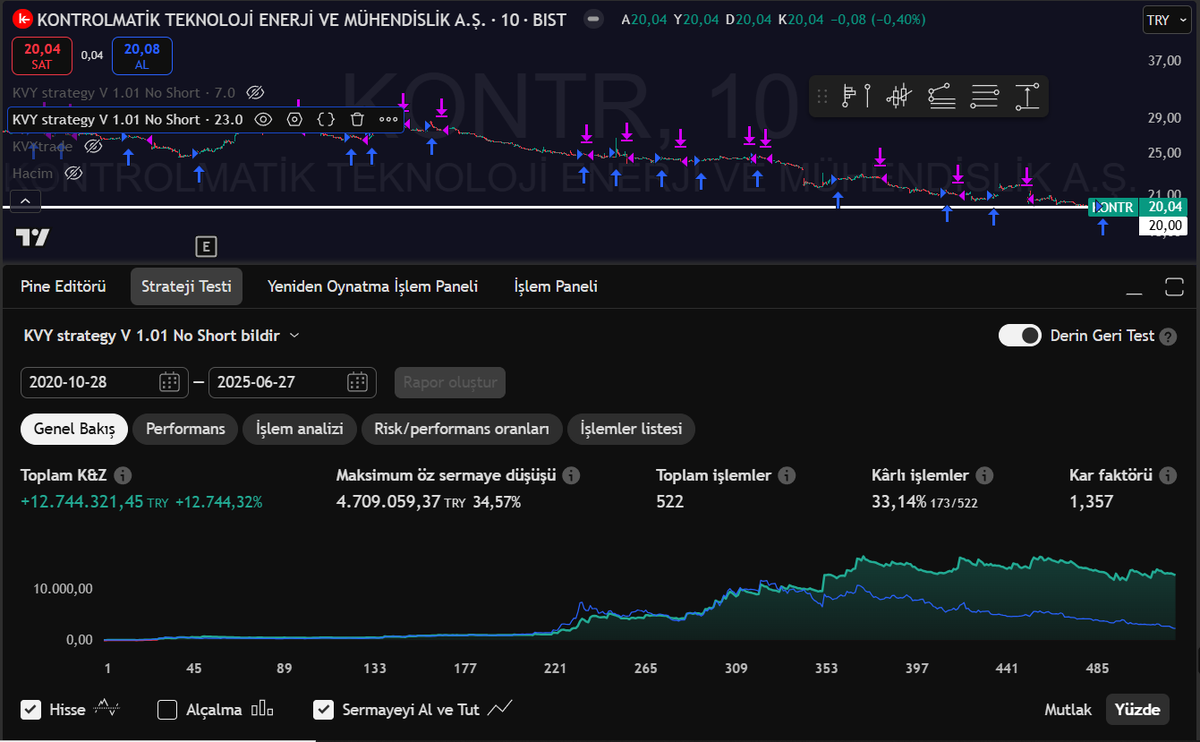Click the white 20,00 price line label

[x=1163, y=226]
